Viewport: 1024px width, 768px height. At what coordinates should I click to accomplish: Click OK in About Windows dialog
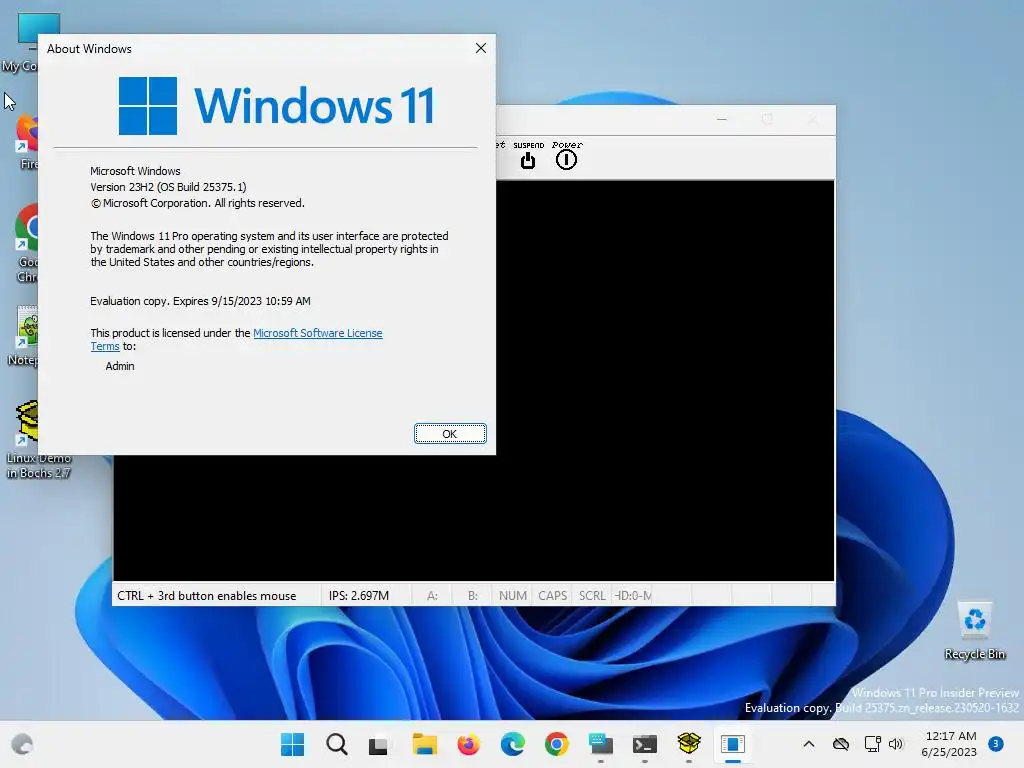(x=450, y=434)
